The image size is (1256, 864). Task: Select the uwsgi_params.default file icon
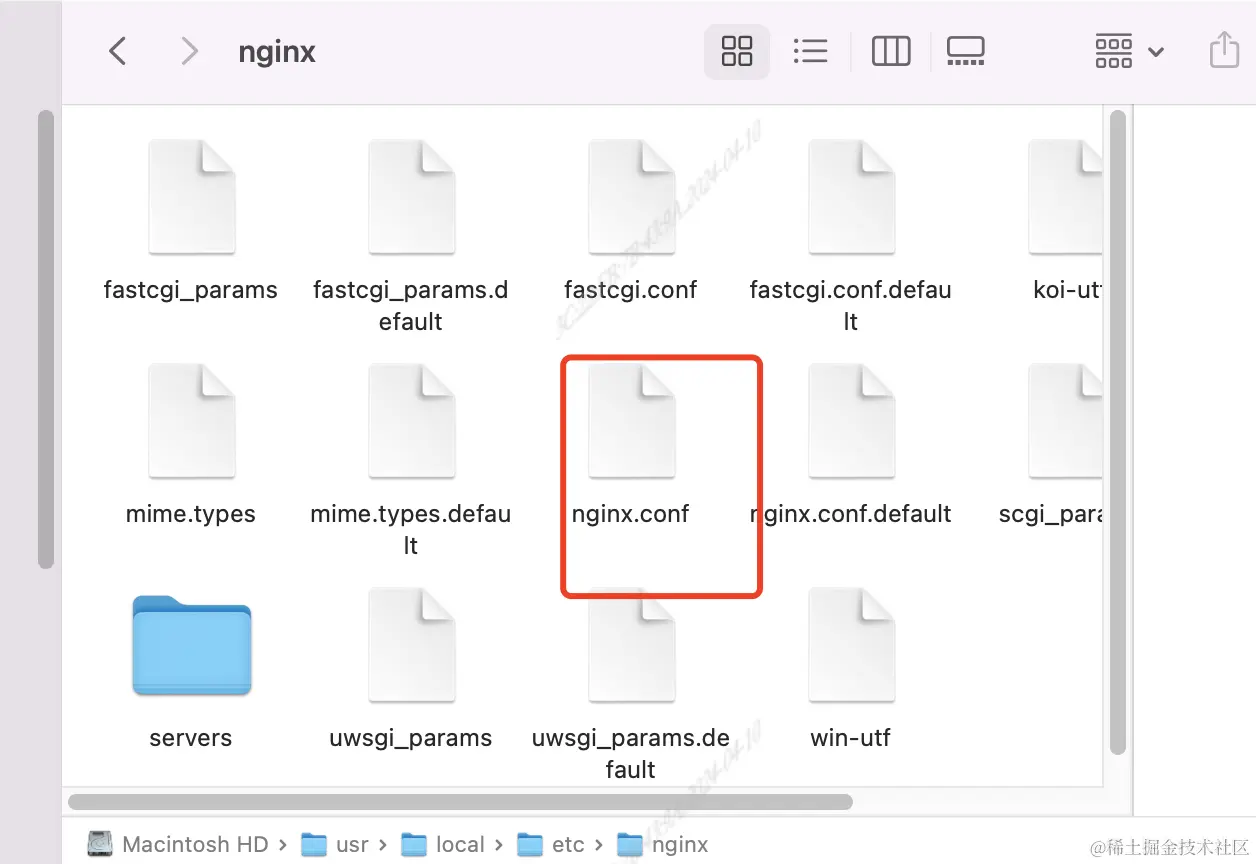631,645
